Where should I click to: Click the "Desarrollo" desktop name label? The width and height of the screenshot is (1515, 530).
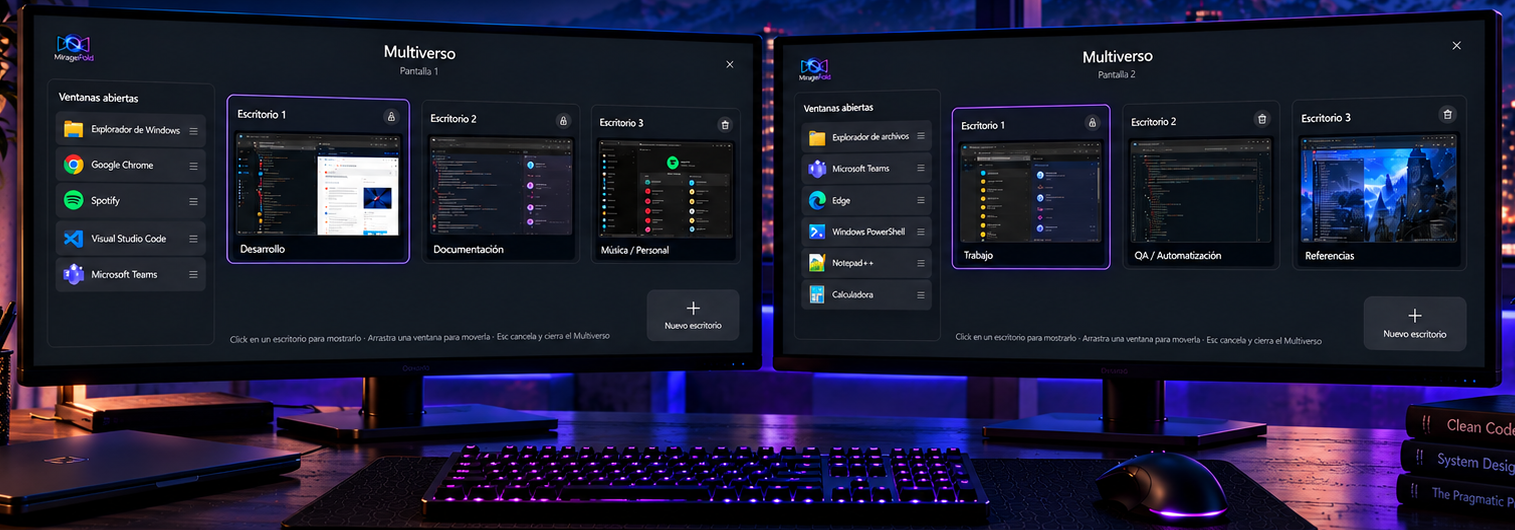(x=262, y=249)
